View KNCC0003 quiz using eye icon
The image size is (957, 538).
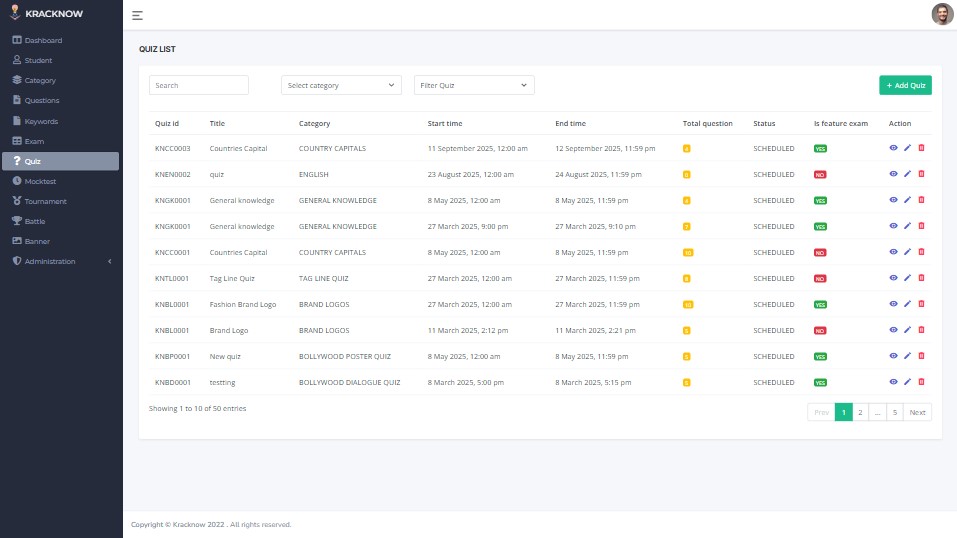(x=893, y=148)
